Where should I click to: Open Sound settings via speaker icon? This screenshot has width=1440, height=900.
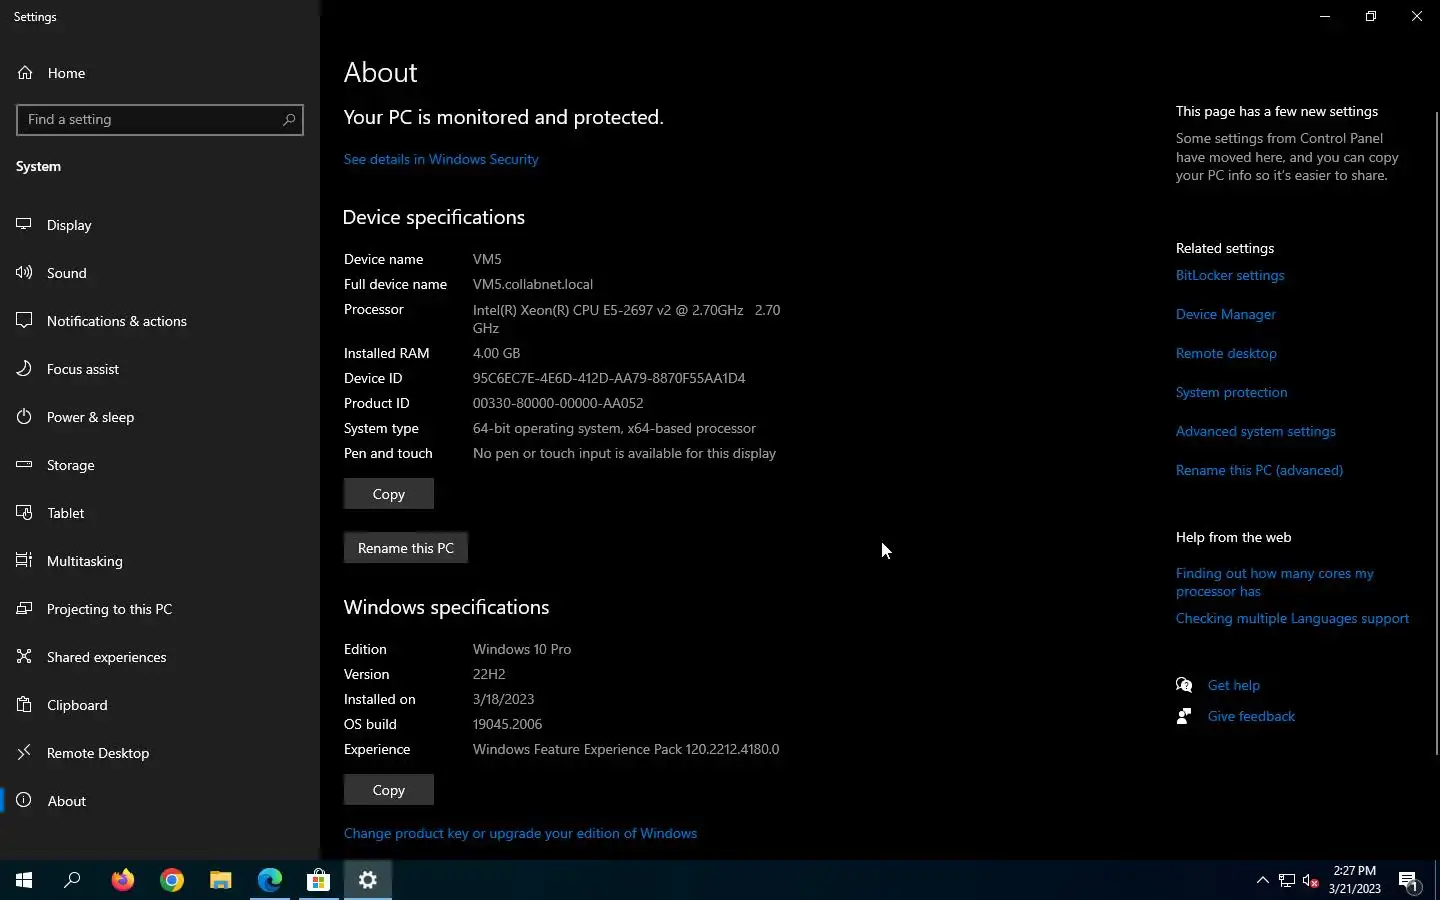click(x=25, y=273)
